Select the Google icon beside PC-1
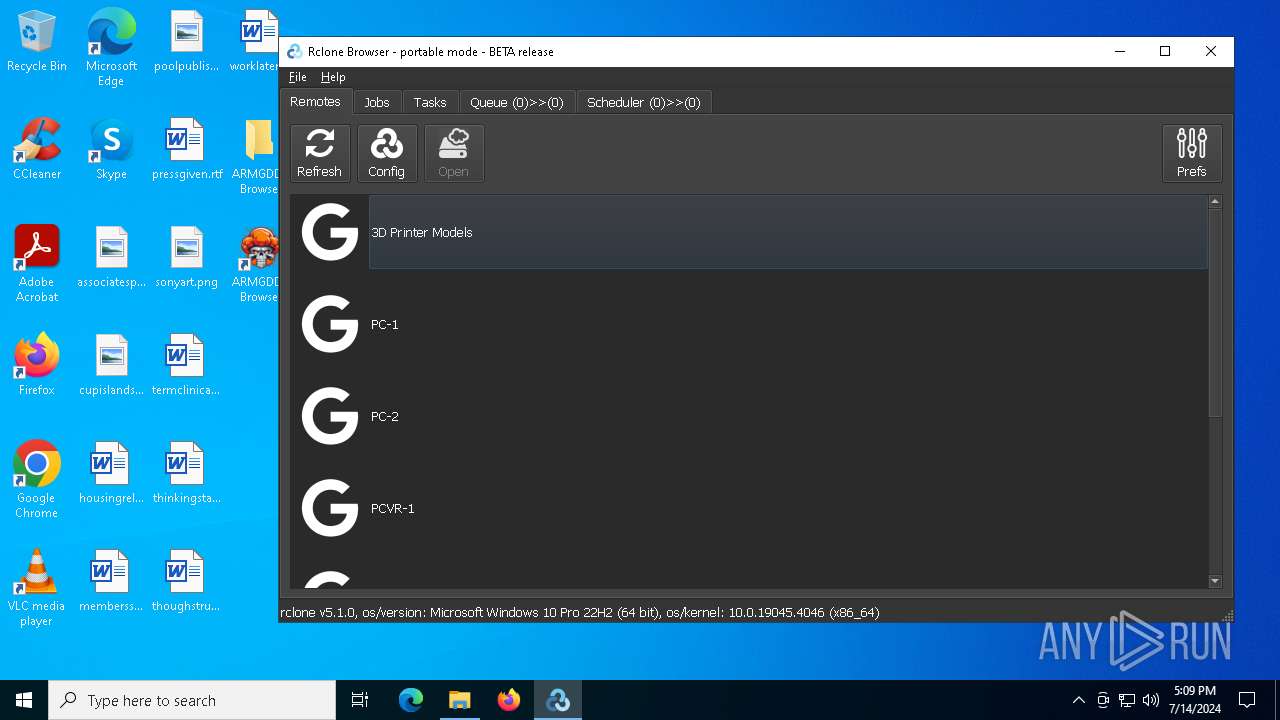The height and width of the screenshot is (720, 1280). [x=330, y=324]
